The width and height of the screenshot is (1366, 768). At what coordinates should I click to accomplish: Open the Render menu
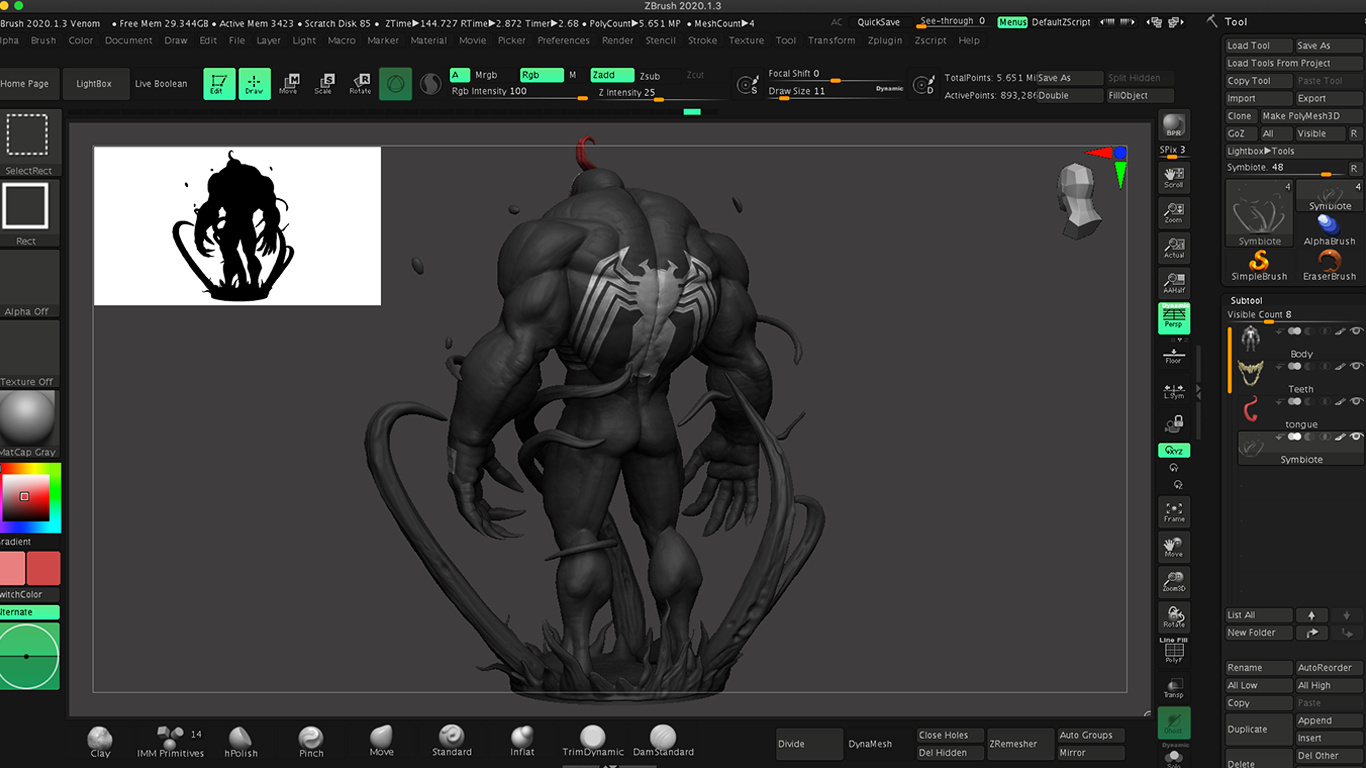pos(617,41)
